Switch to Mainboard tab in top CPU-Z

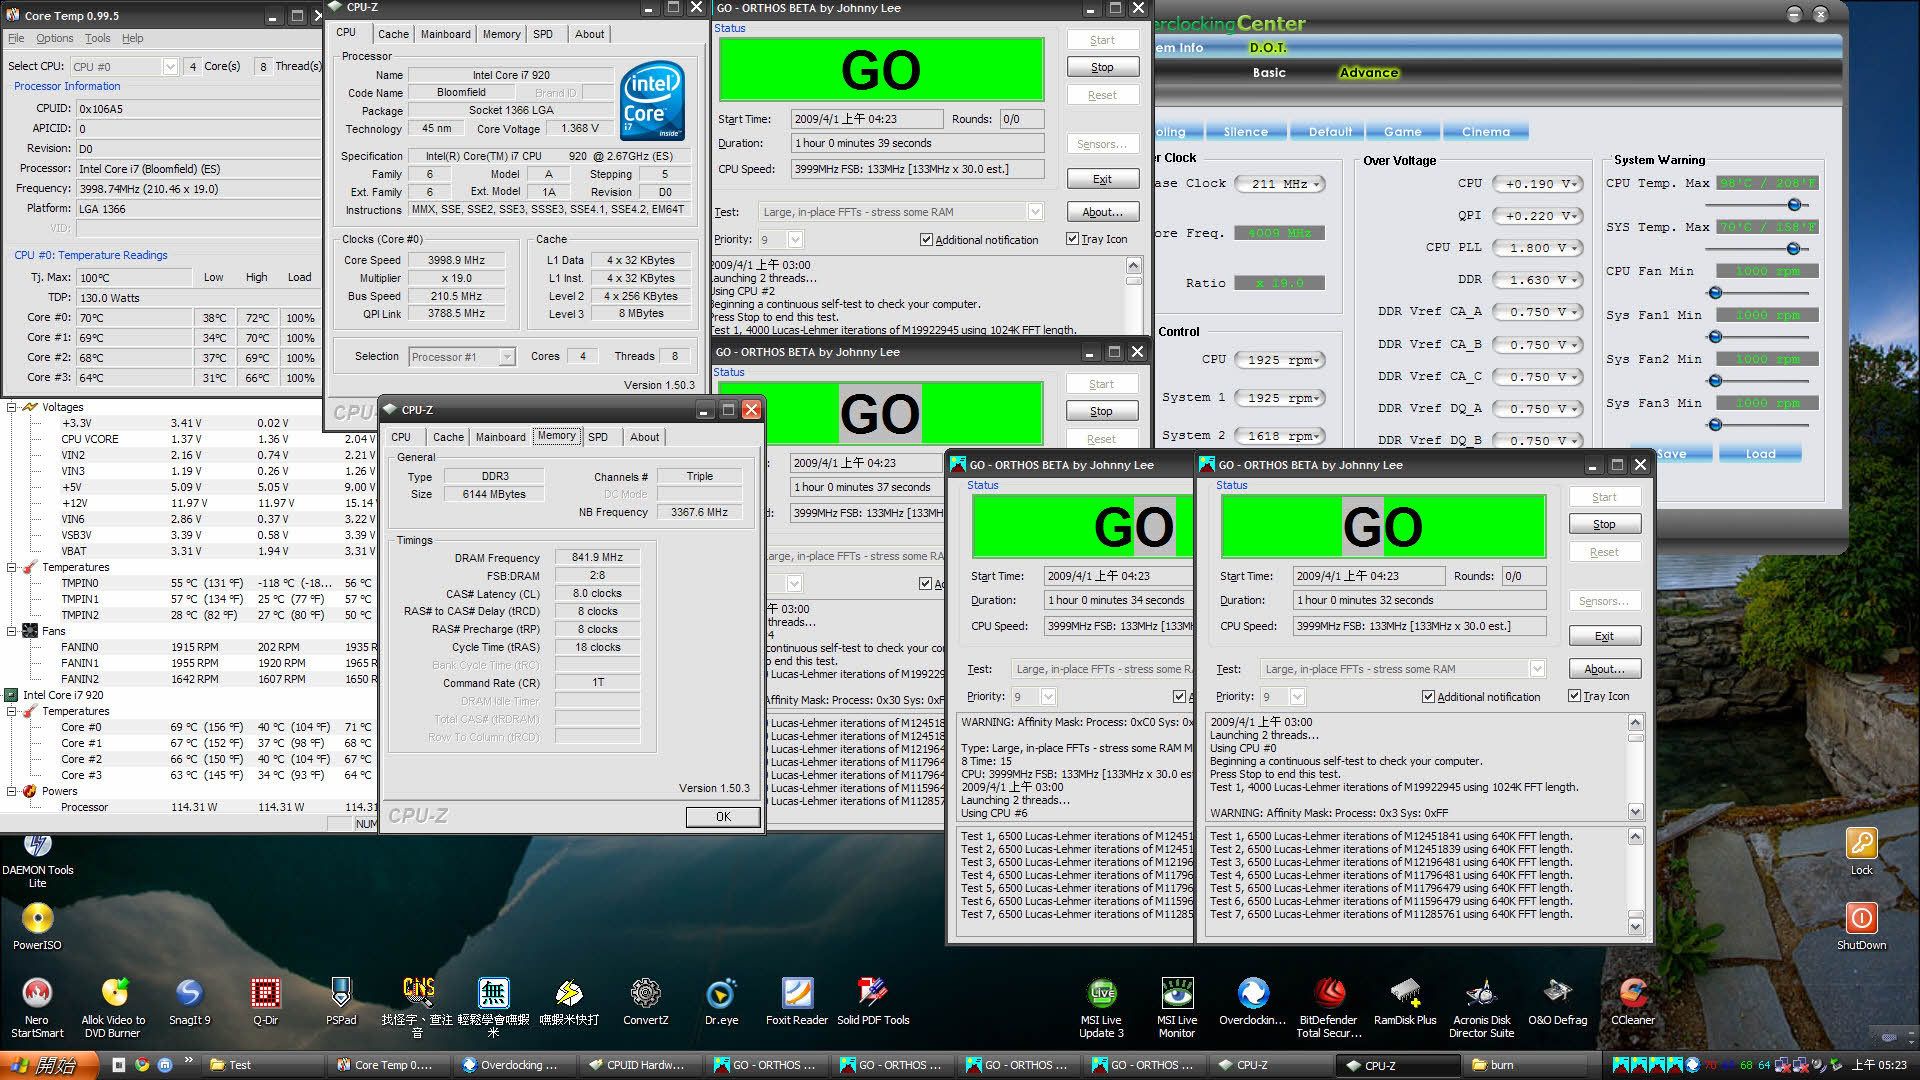pos(445,34)
